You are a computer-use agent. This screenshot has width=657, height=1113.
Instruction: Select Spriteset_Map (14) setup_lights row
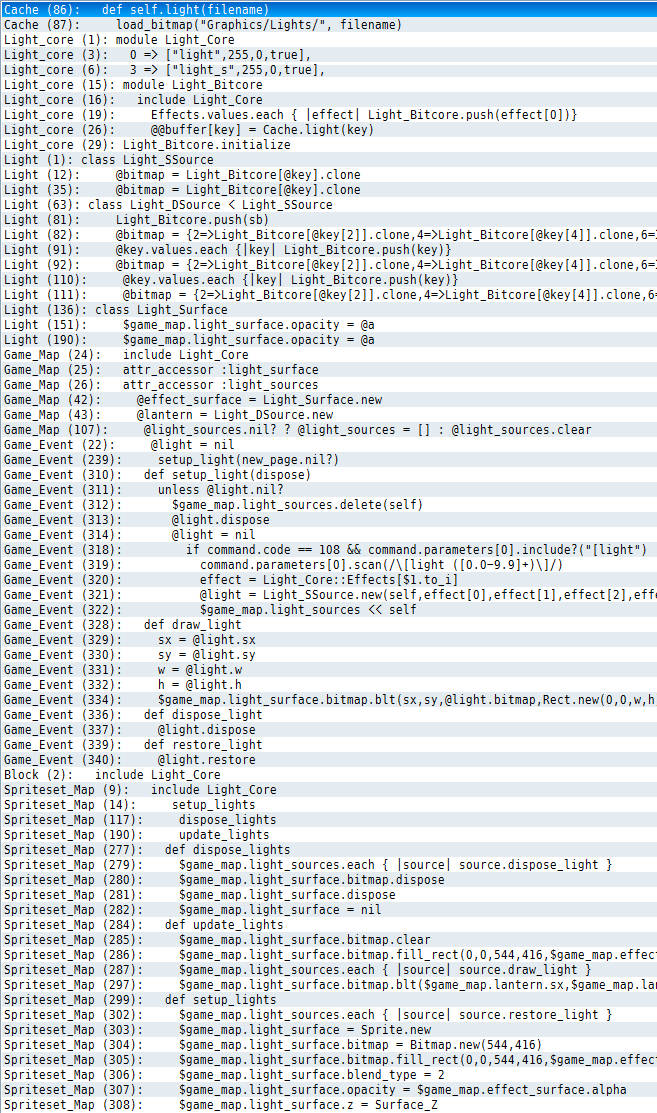[x=328, y=805]
